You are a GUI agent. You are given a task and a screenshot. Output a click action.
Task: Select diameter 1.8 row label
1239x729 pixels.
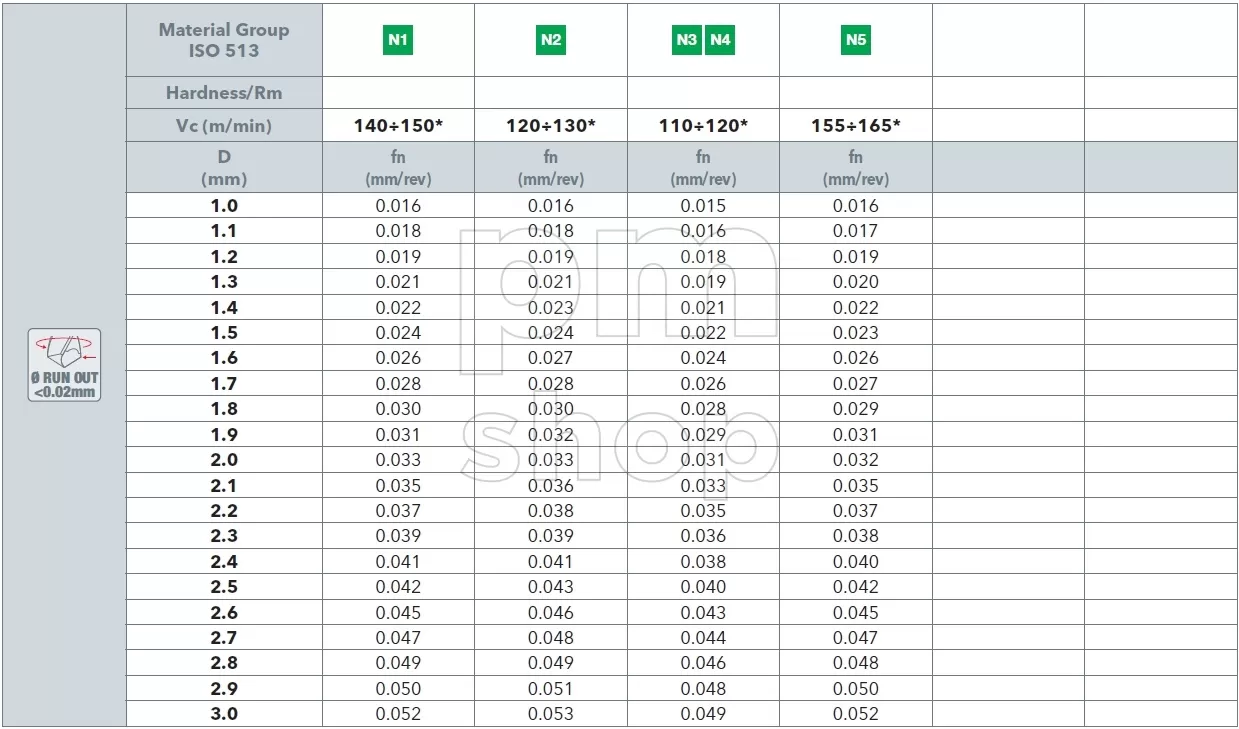pos(224,409)
